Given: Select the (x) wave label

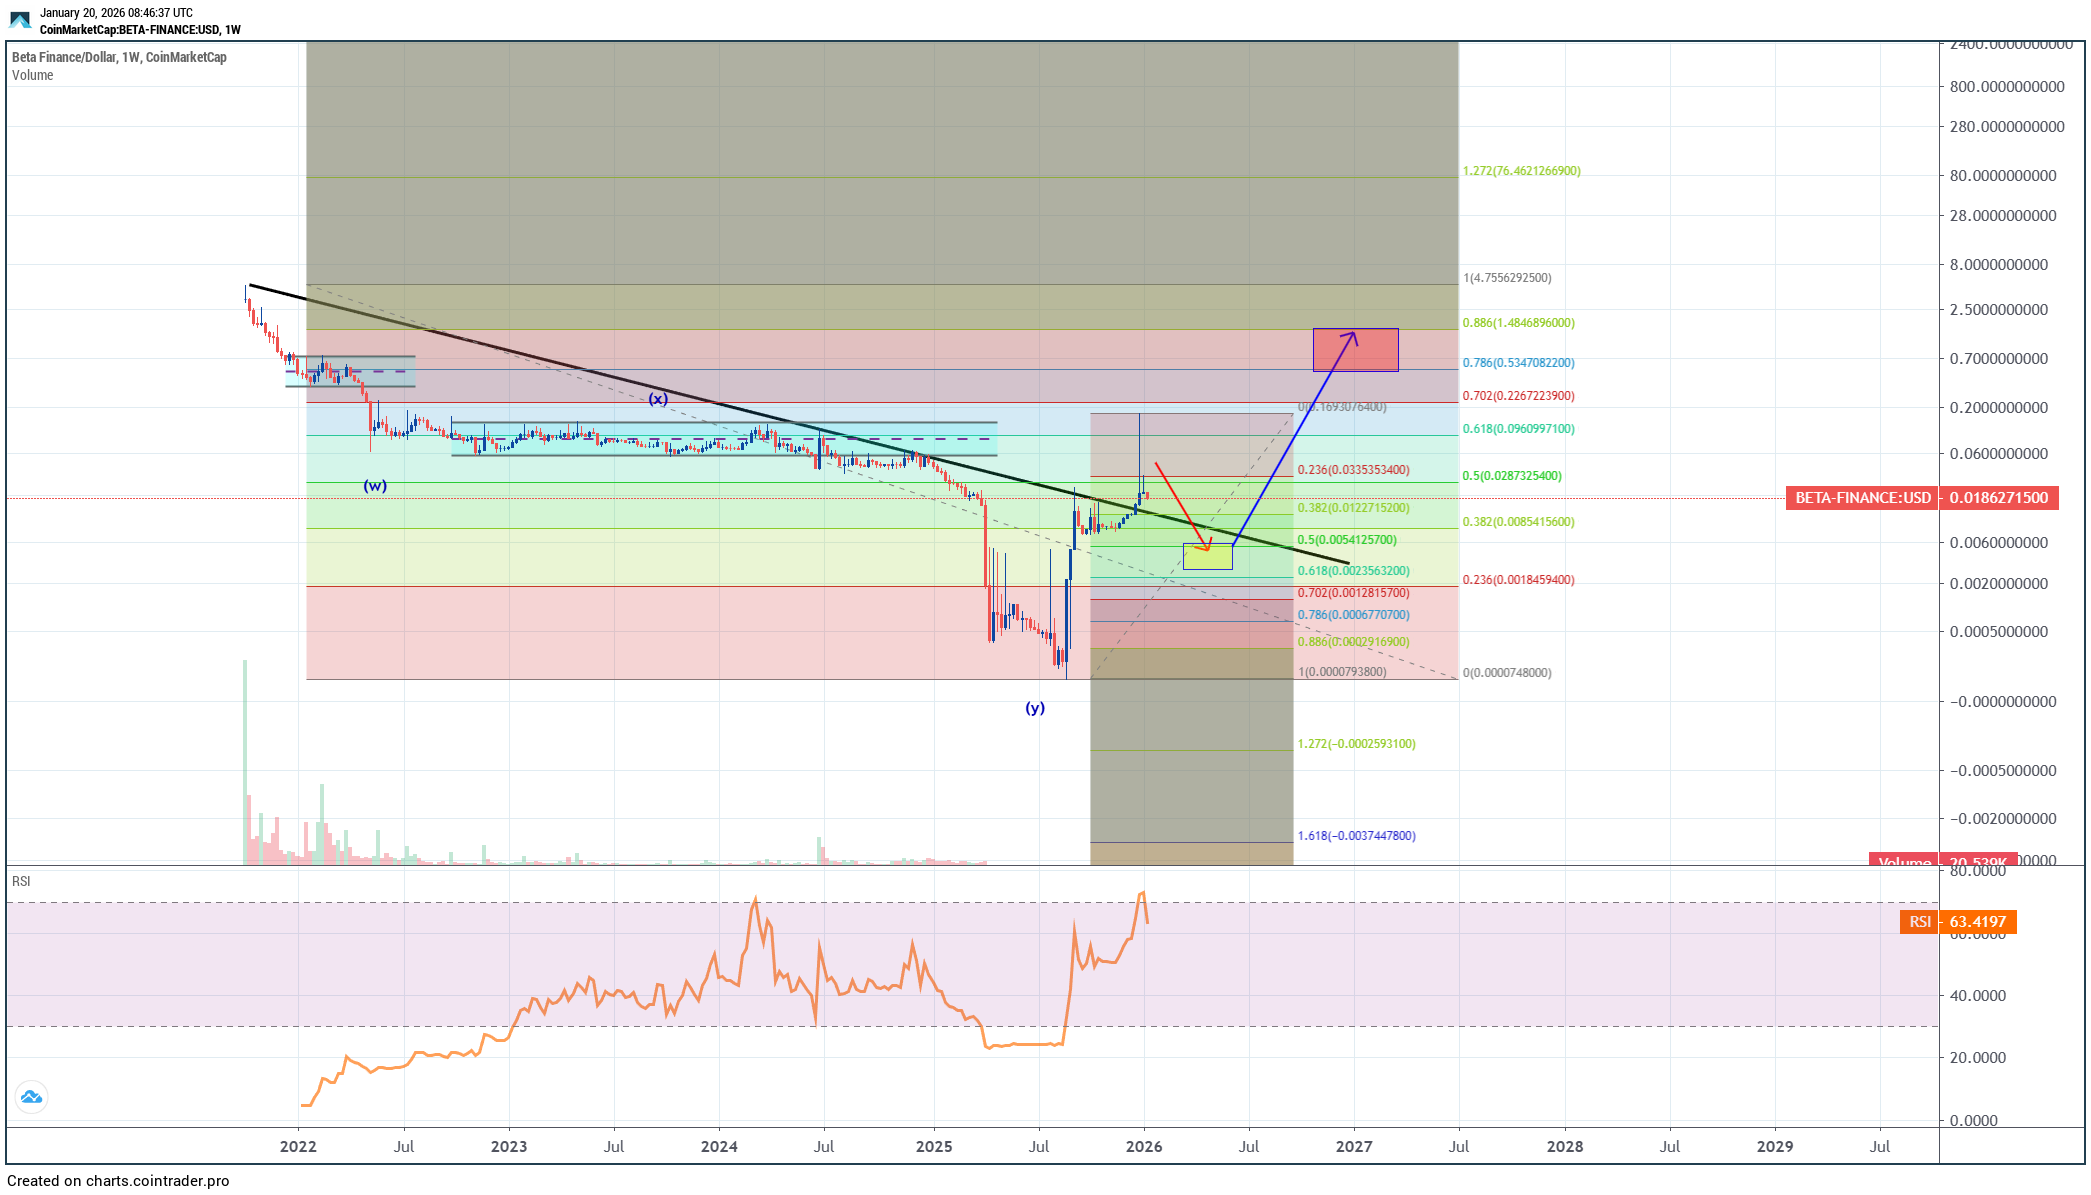Looking at the screenshot, I should coord(657,399).
